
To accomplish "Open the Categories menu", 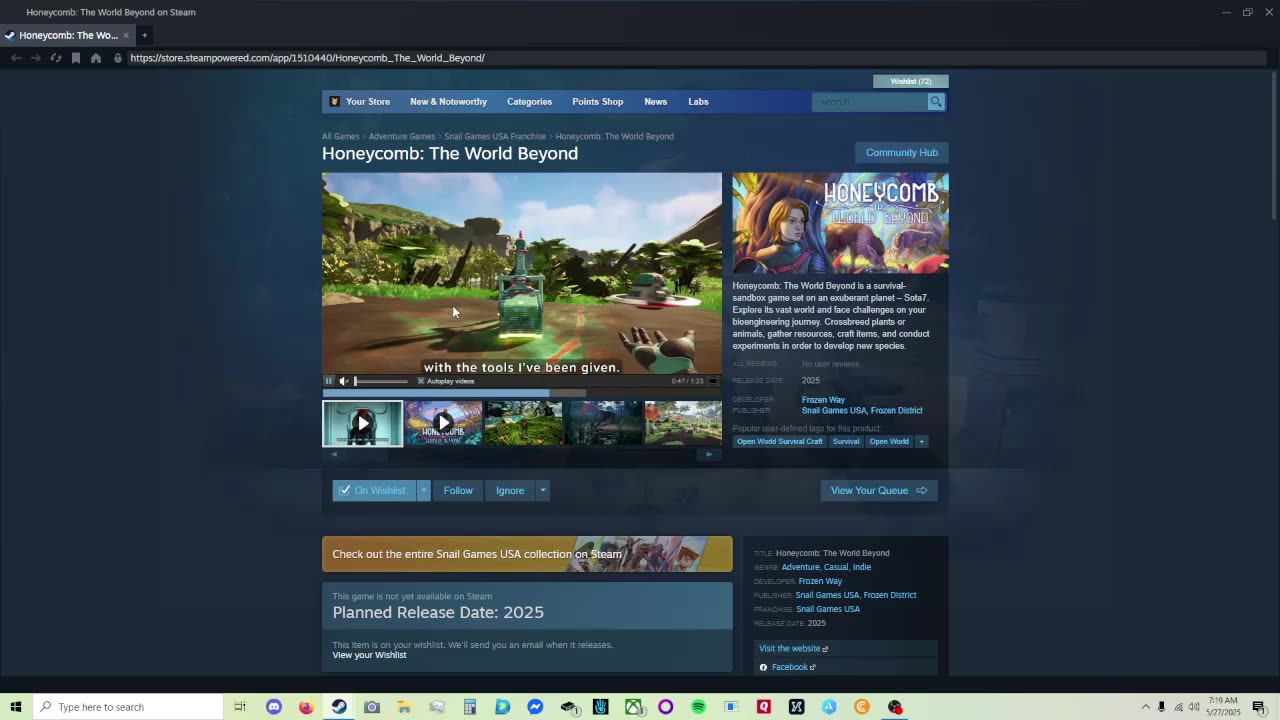I will (529, 102).
